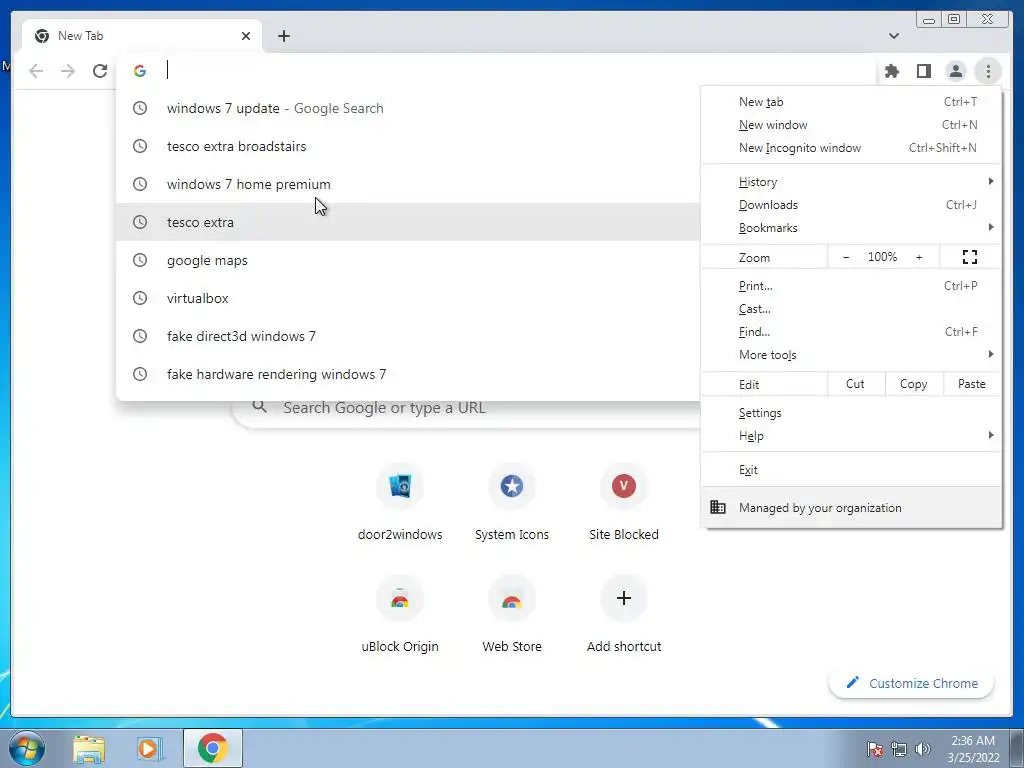
Task: Expand More tools submenu
Action: (x=851, y=355)
